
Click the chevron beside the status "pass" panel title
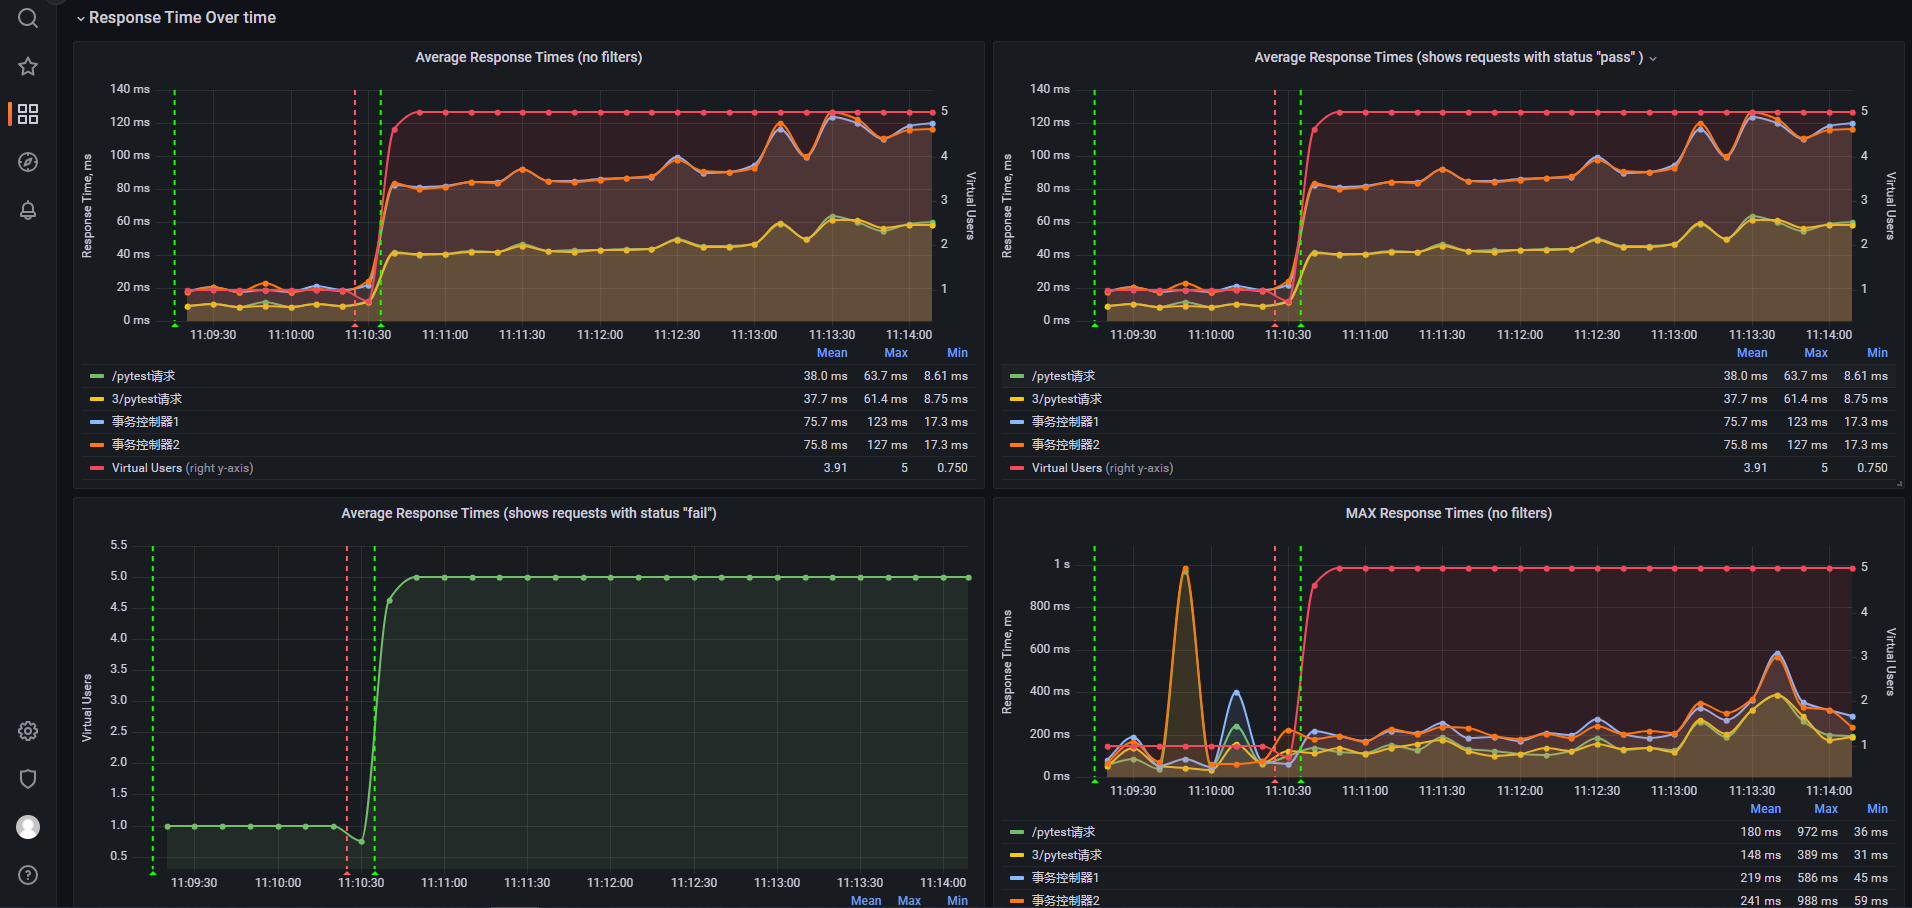coord(1653,58)
